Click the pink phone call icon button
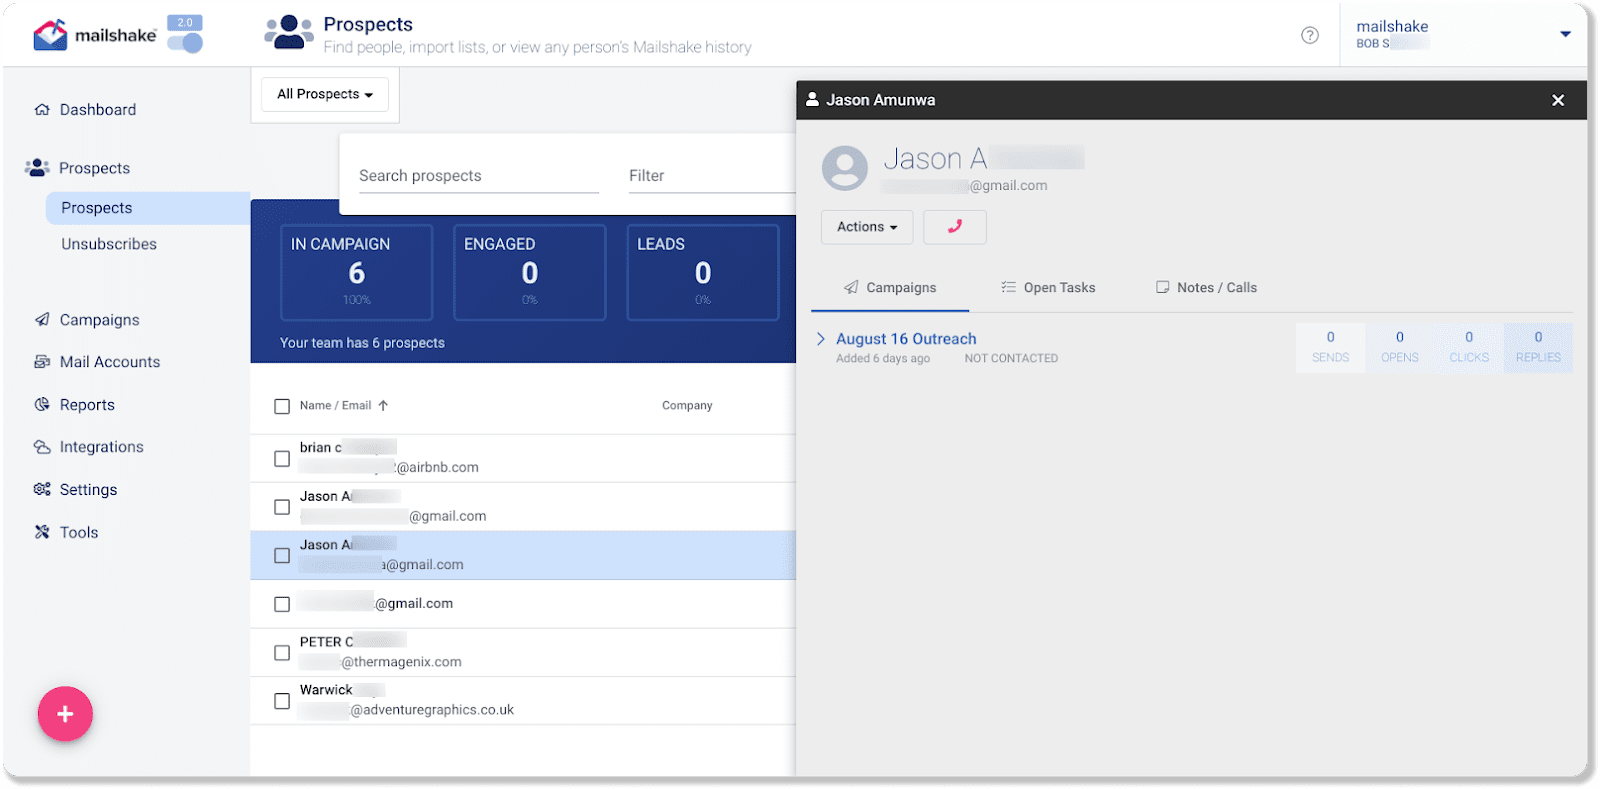The image size is (1600, 789). point(954,227)
